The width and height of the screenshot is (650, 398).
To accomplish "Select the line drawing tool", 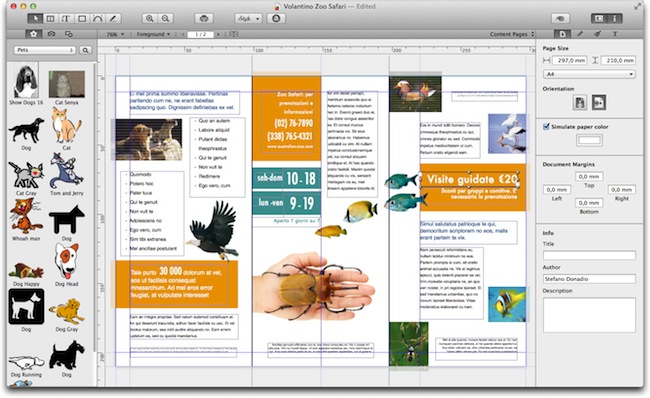I will point(113,19).
